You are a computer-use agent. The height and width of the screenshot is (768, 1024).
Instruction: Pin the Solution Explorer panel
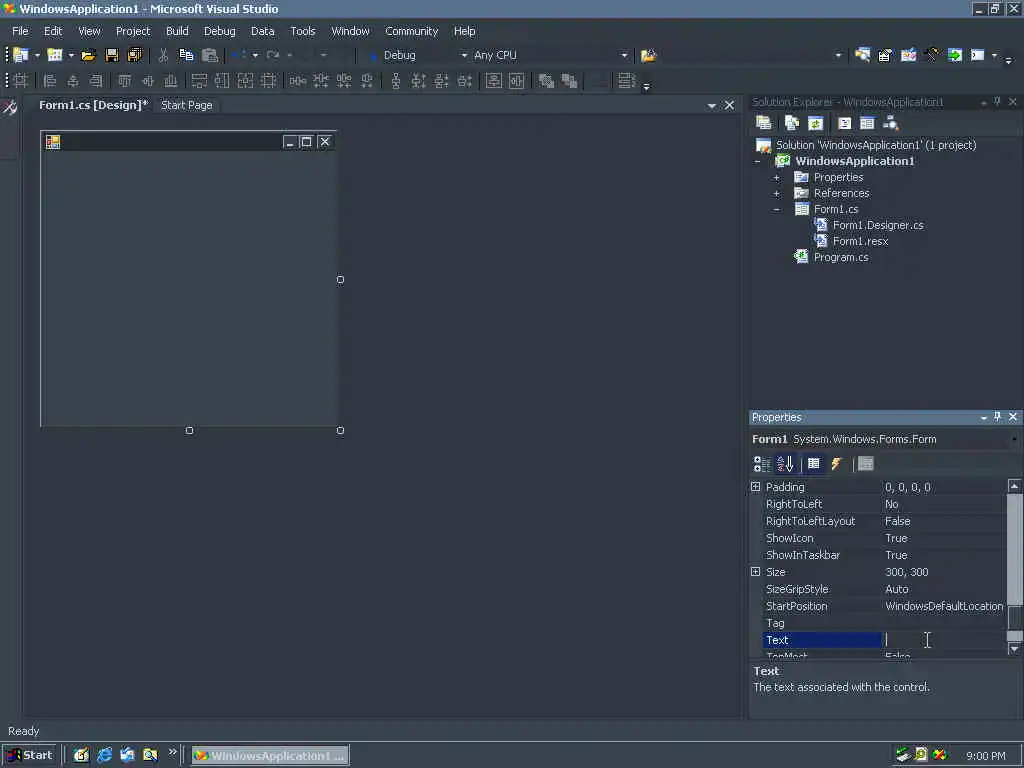[x=997, y=102]
